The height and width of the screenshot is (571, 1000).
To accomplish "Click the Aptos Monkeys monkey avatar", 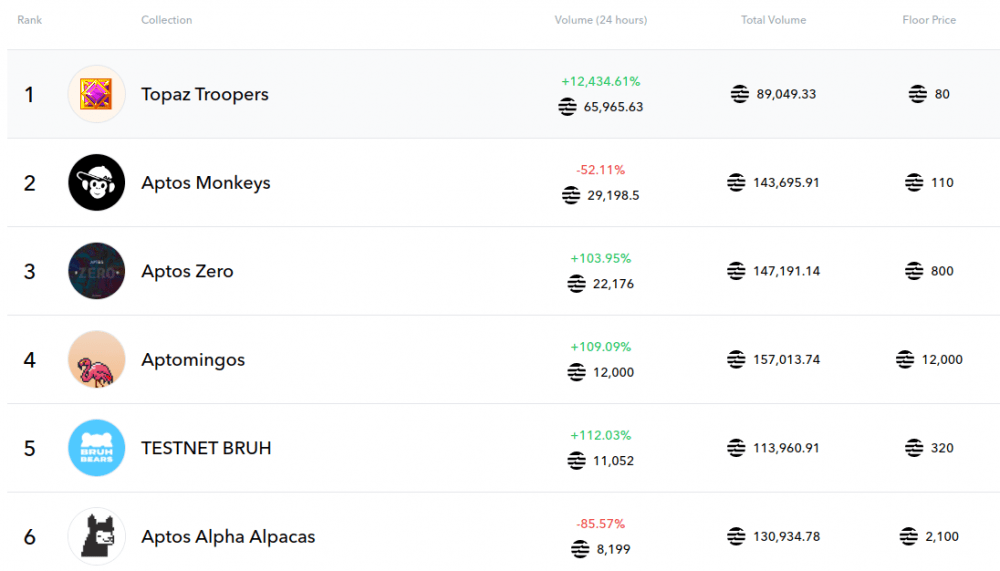I will coord(96,183).
